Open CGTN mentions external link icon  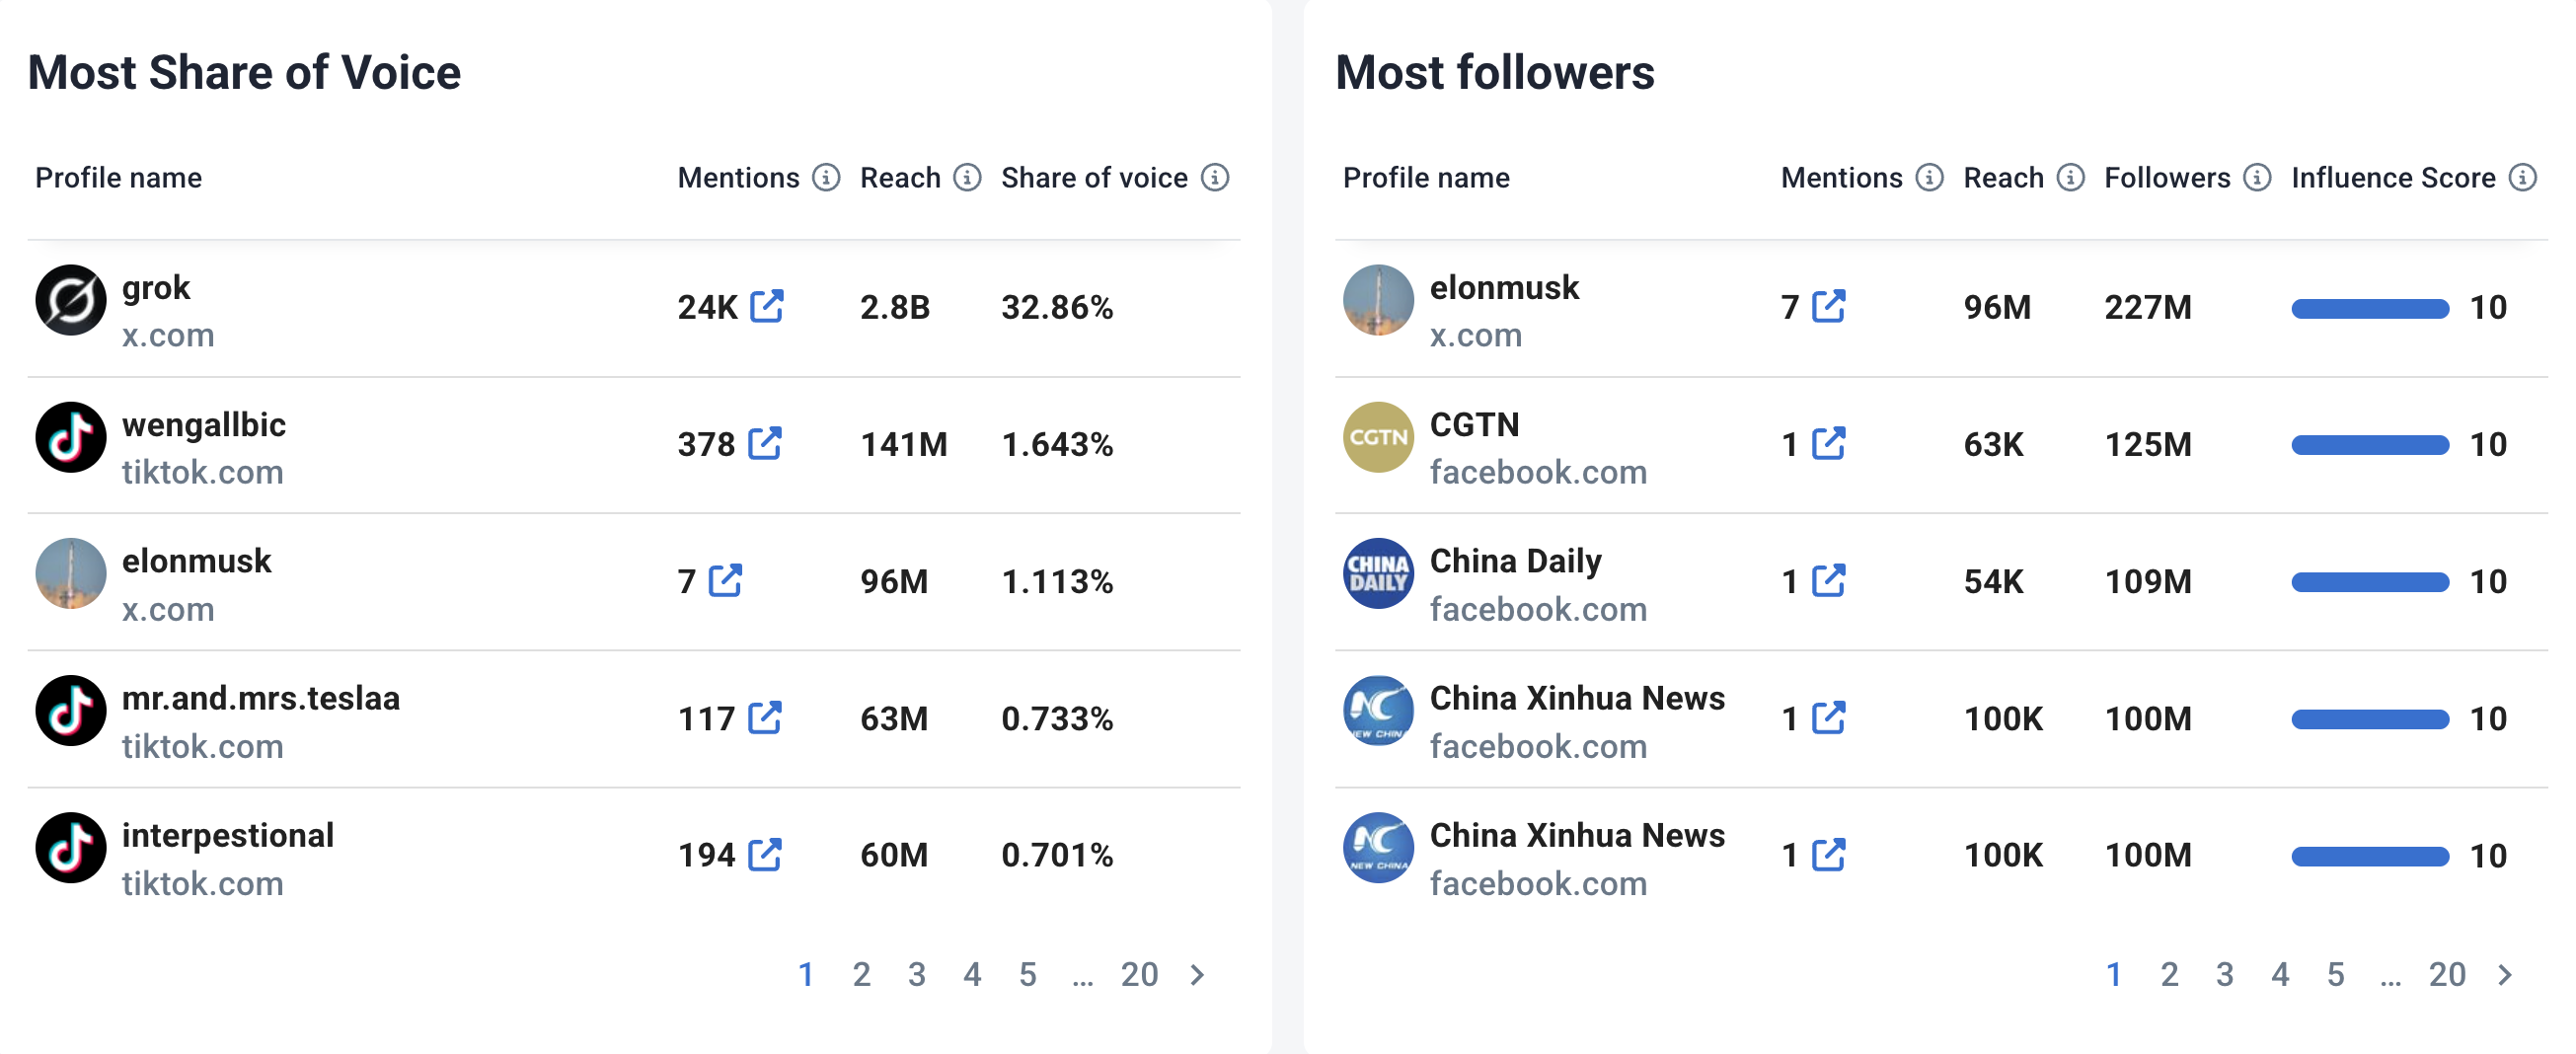click(1828, 444)
